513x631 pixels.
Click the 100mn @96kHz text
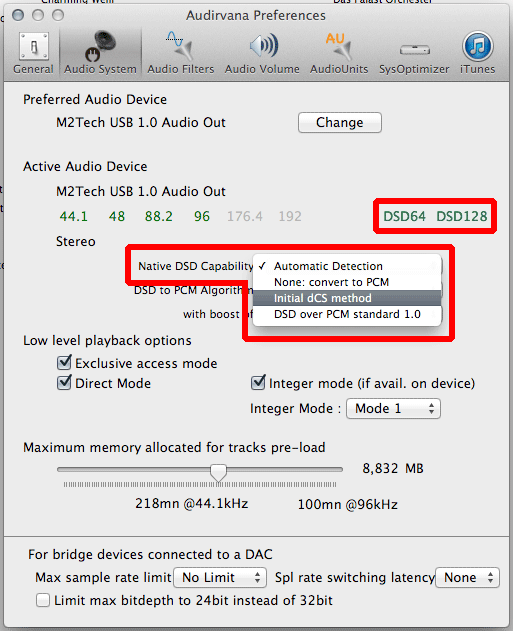[x=348, y=504]
